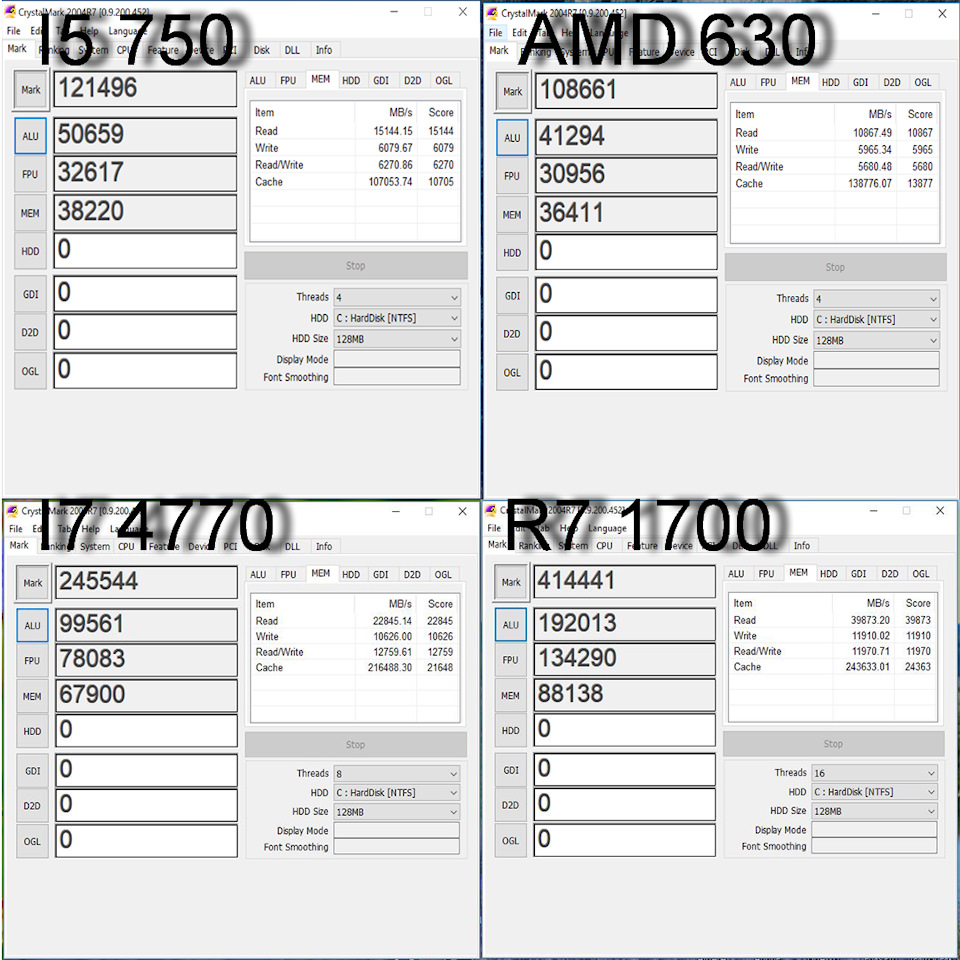Open HDD Size 128MB dropdown in I5 750 window
The height and width of the screenshot is (960, 960).
click(x=397, y=339)
